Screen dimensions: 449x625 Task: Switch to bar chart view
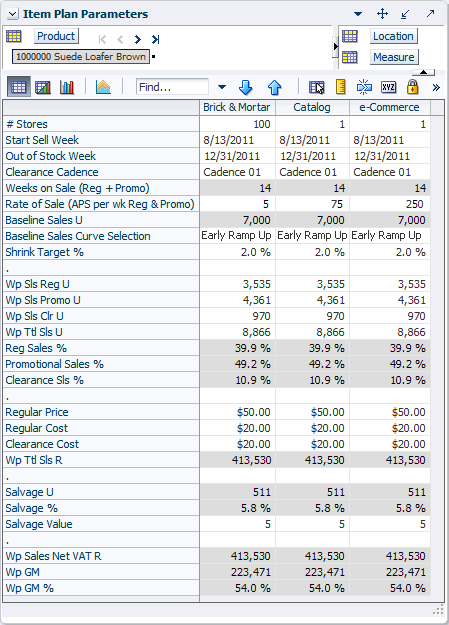(x=67, y=87)
